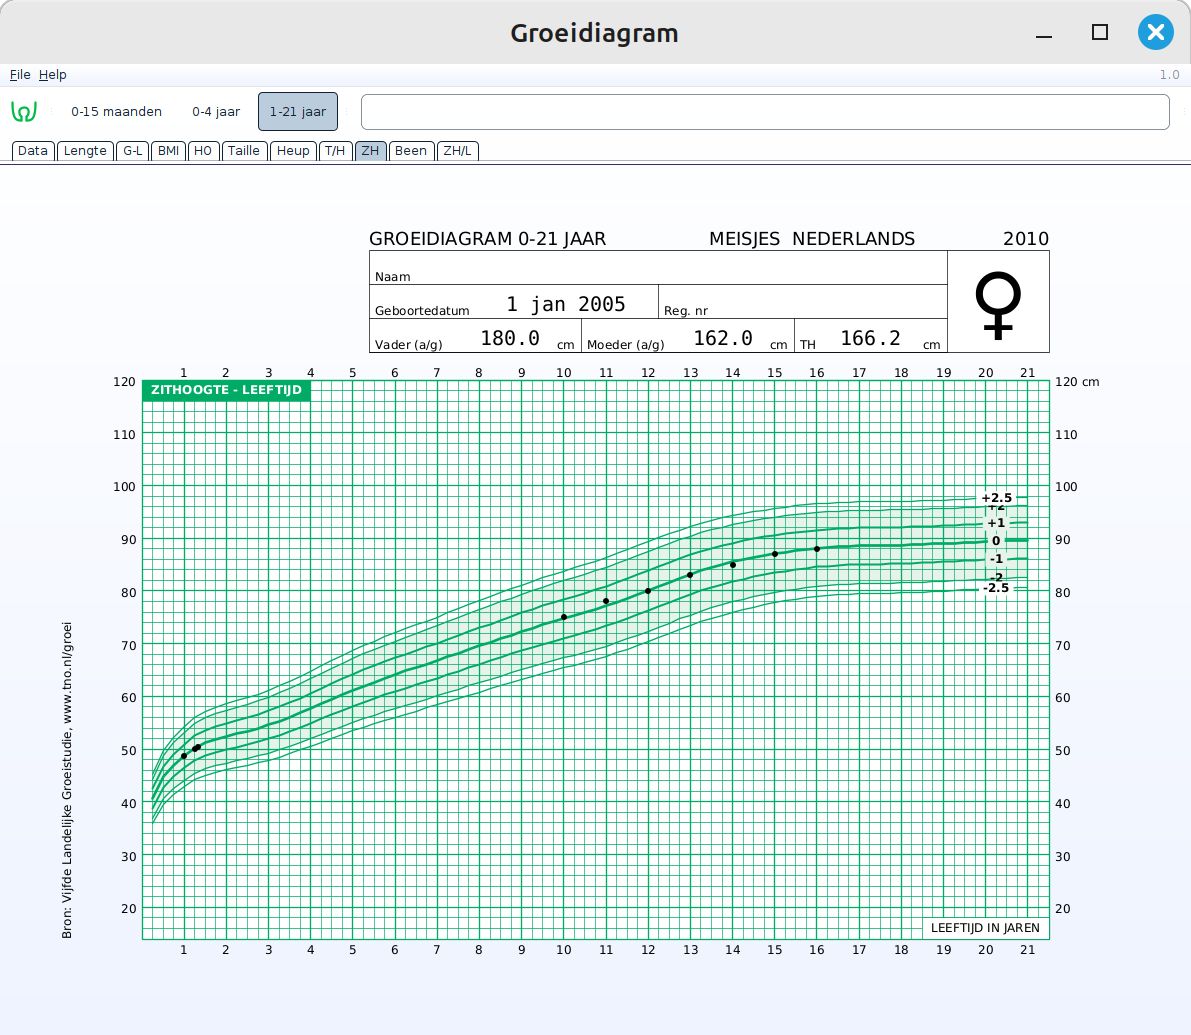This screenshot has width=1191, height=1035.
Task: Click the data point at age 10
Action: coord(564,617)
